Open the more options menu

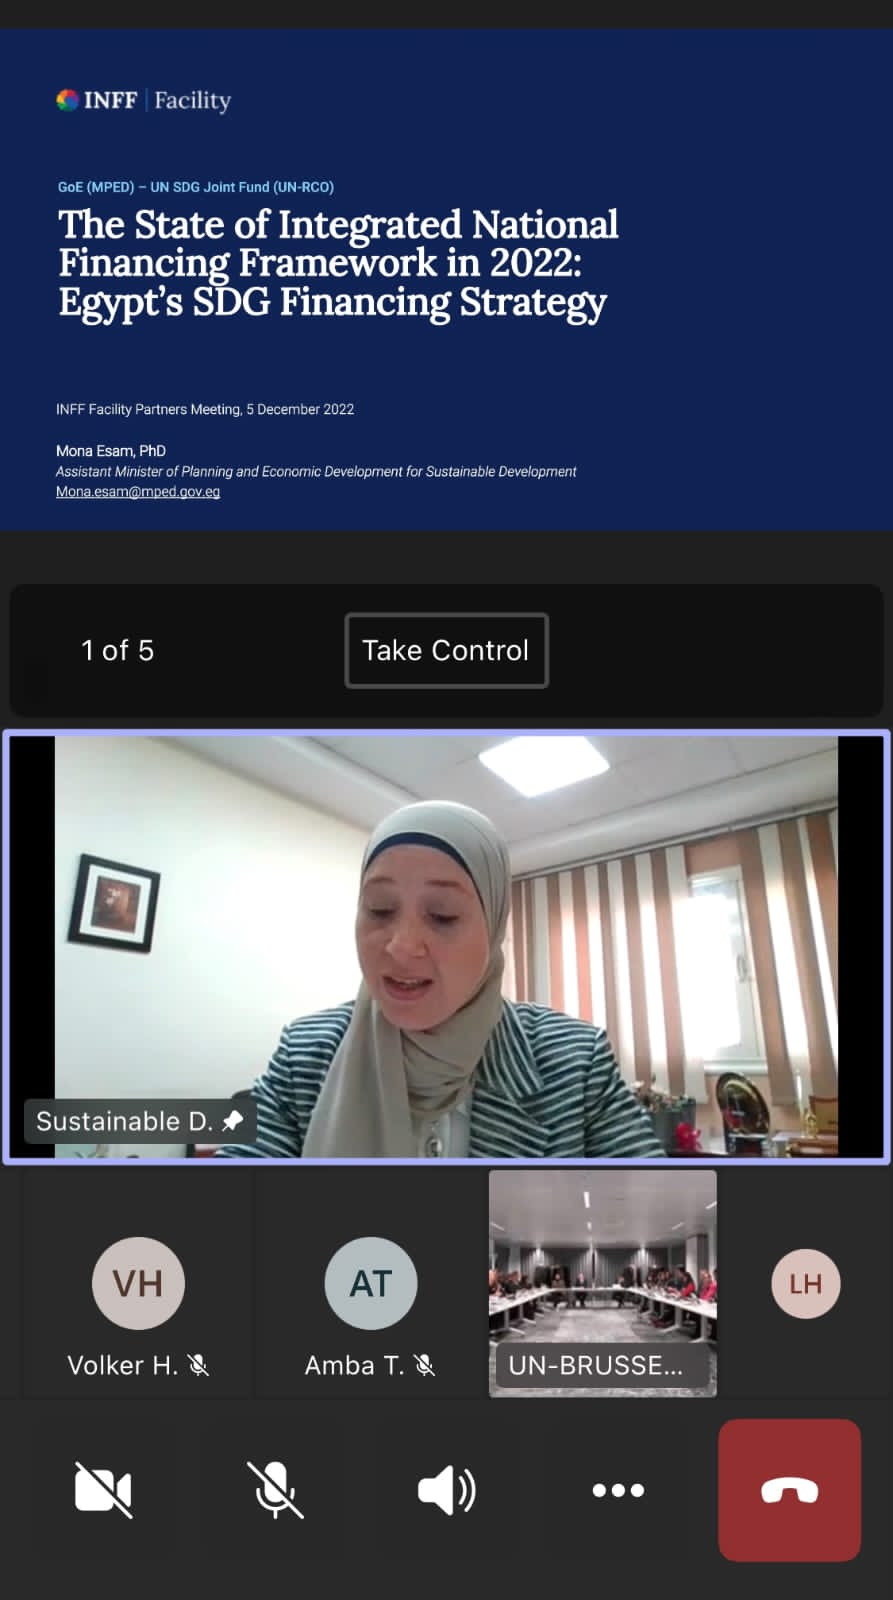pos(618,1490)
